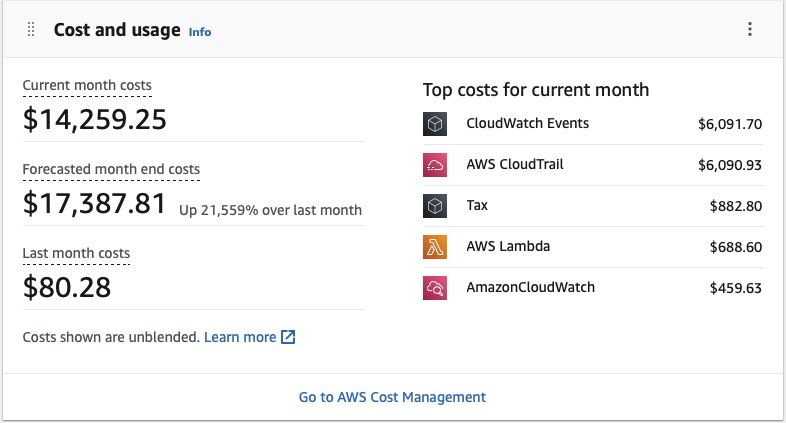Viewport: 786px width, 423px height.
Task: Select the $17,387.81 forecasted cost value
Action: click(x=95, y=203)
